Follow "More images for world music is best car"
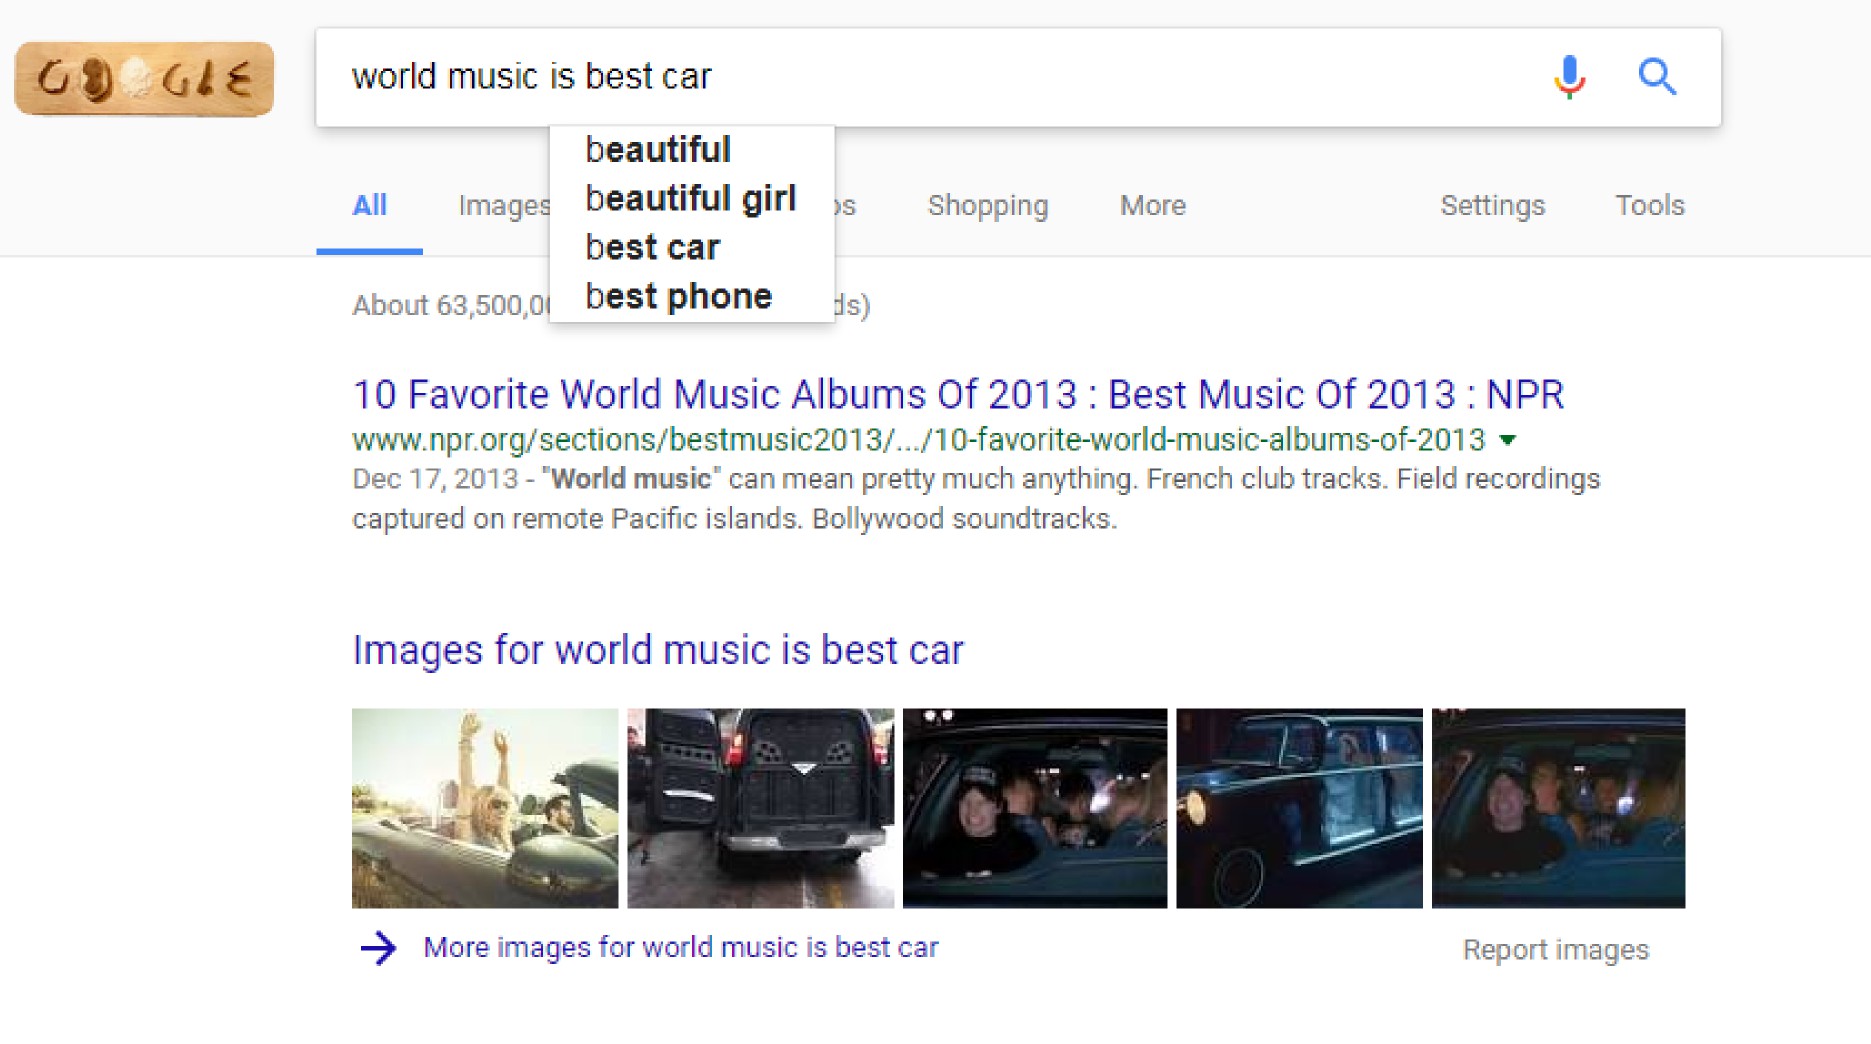Viewport: 1871px width, 1044px height. click(681, 948)
